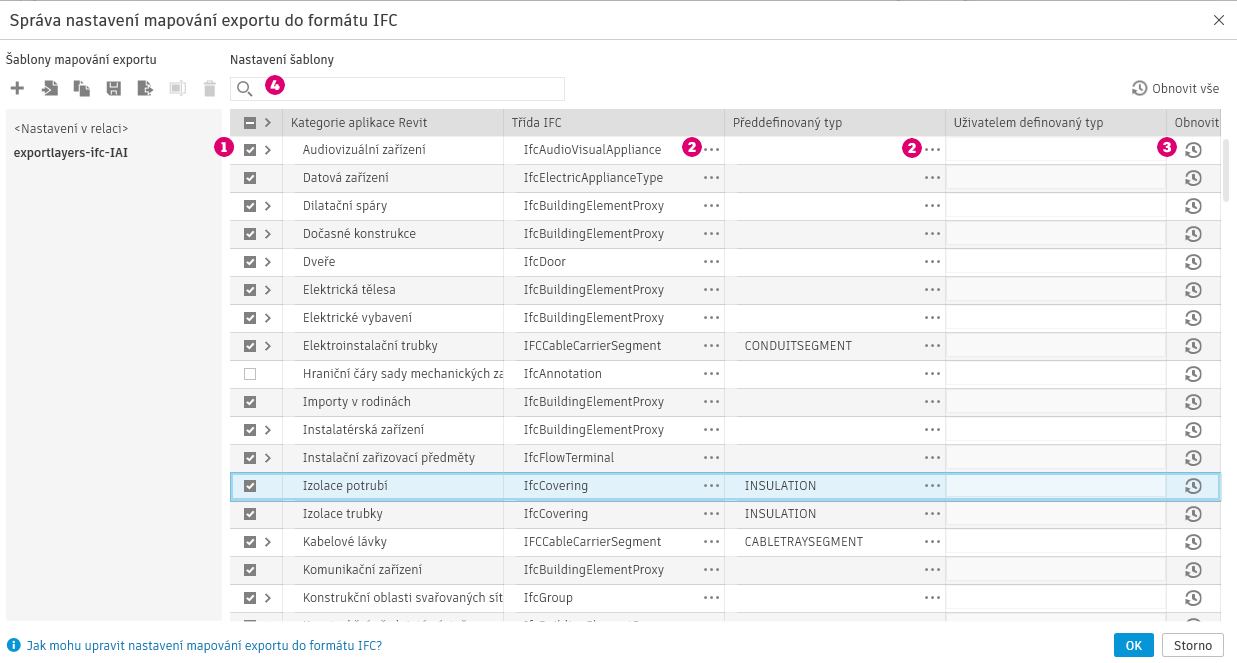Enable the Hraniční čáry category checkbox

pyautogui.click(x=250, y=374)
